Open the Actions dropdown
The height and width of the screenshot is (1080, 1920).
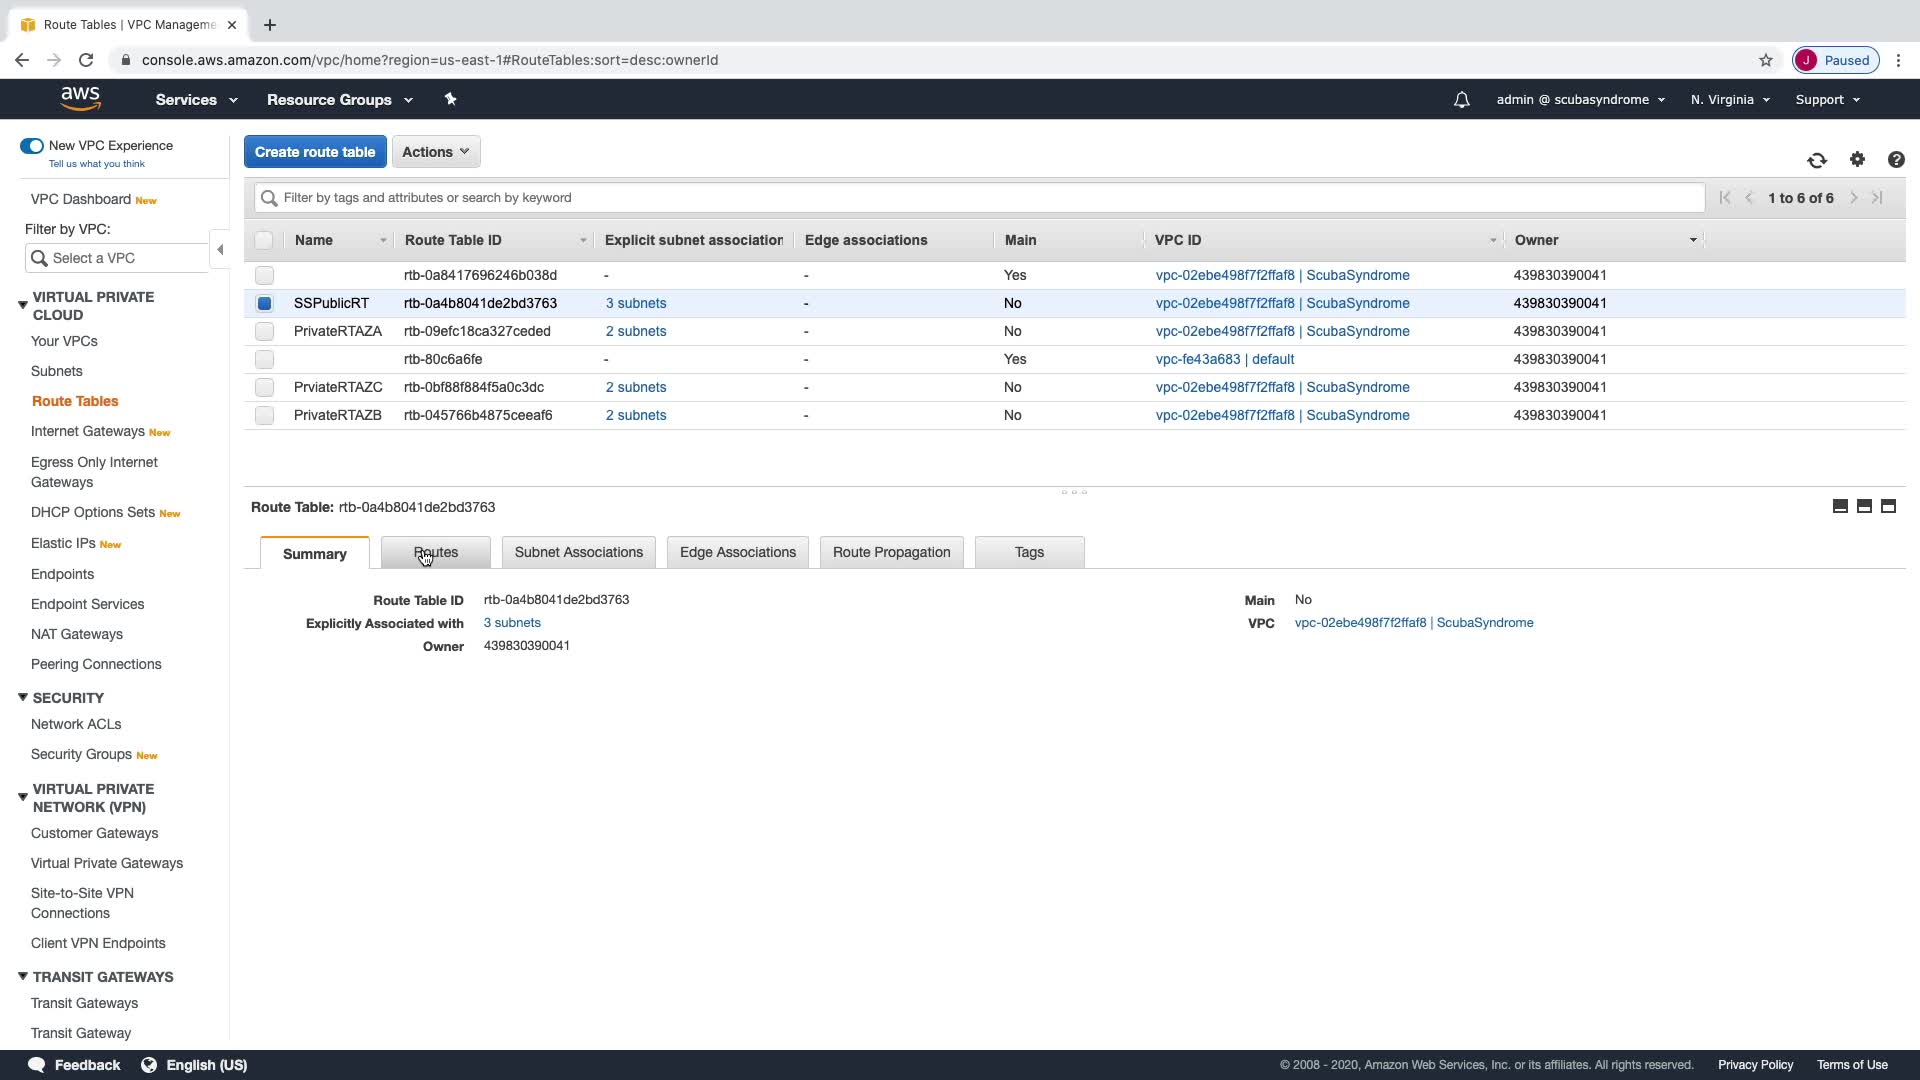pyautogui.click(x=436, y=152)
